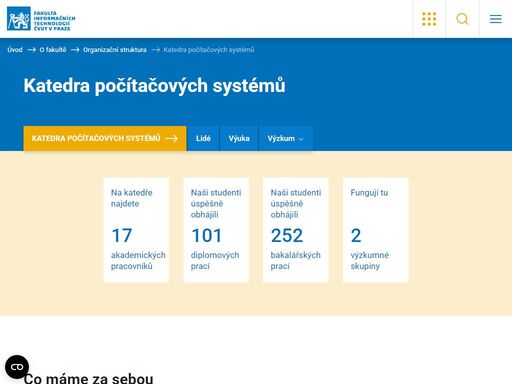Select Katedra počítačových systémů breadcrumb item
Screen dimensions: 512x384
pos(209,50)
